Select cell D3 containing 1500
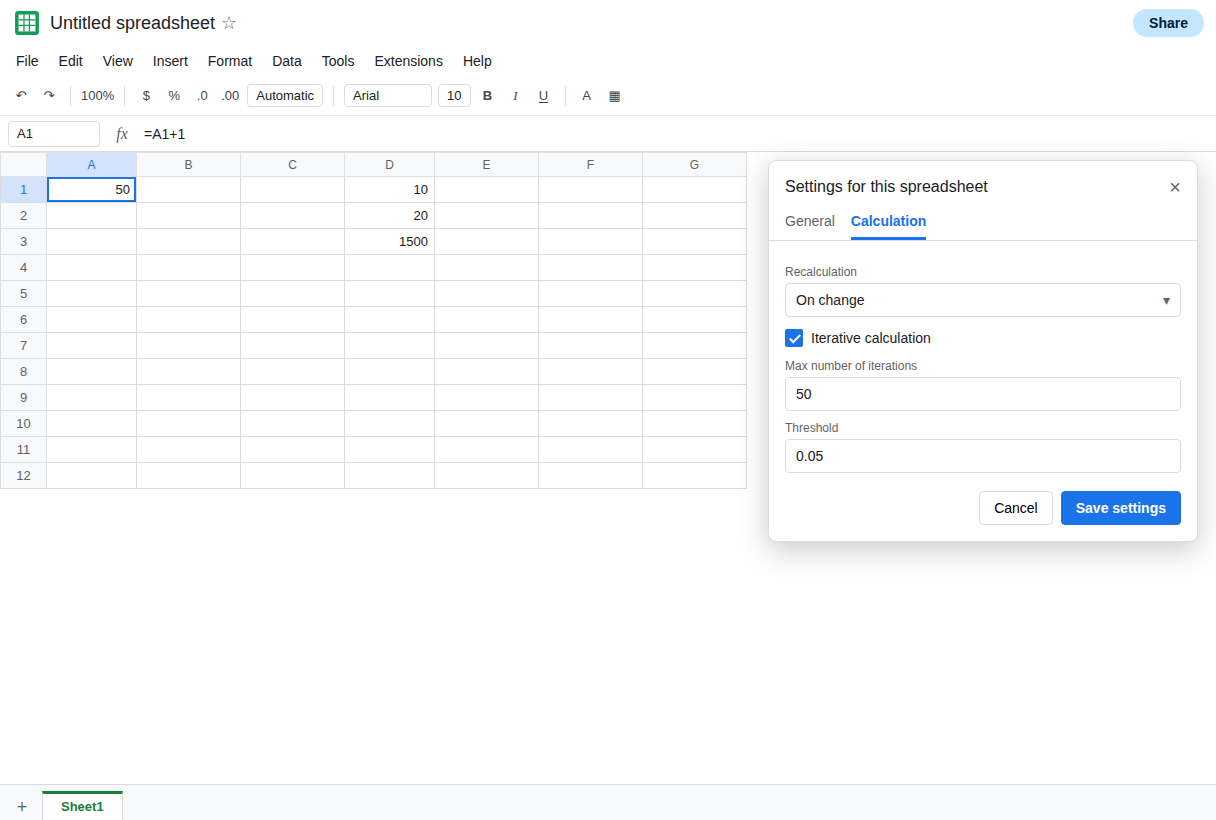 (390, 242)
